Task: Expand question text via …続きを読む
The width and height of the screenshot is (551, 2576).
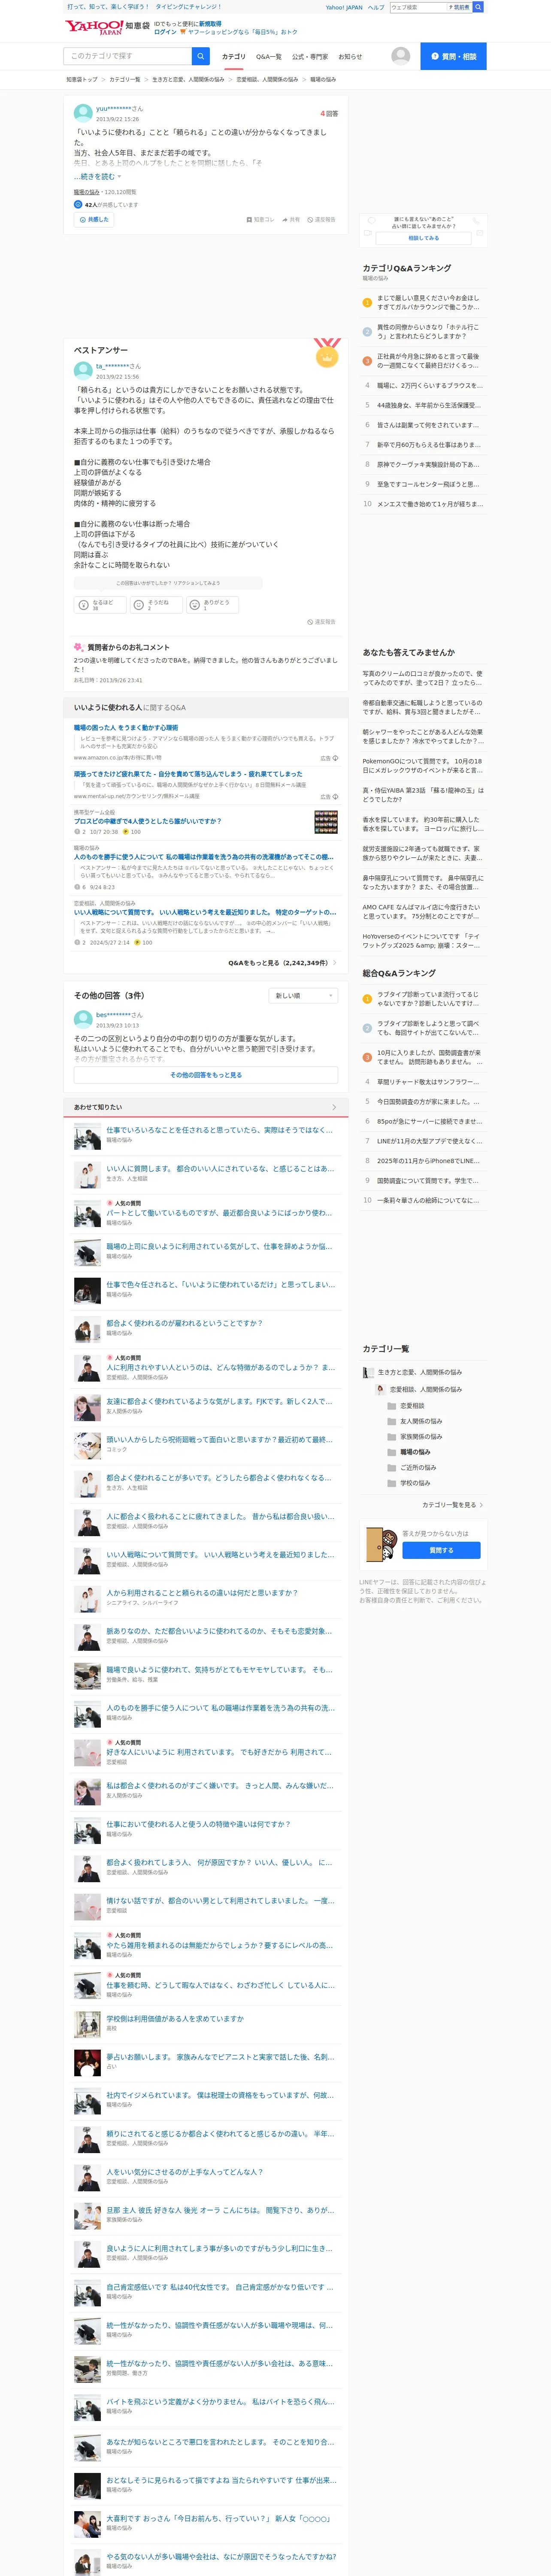Action: point(97,177)
